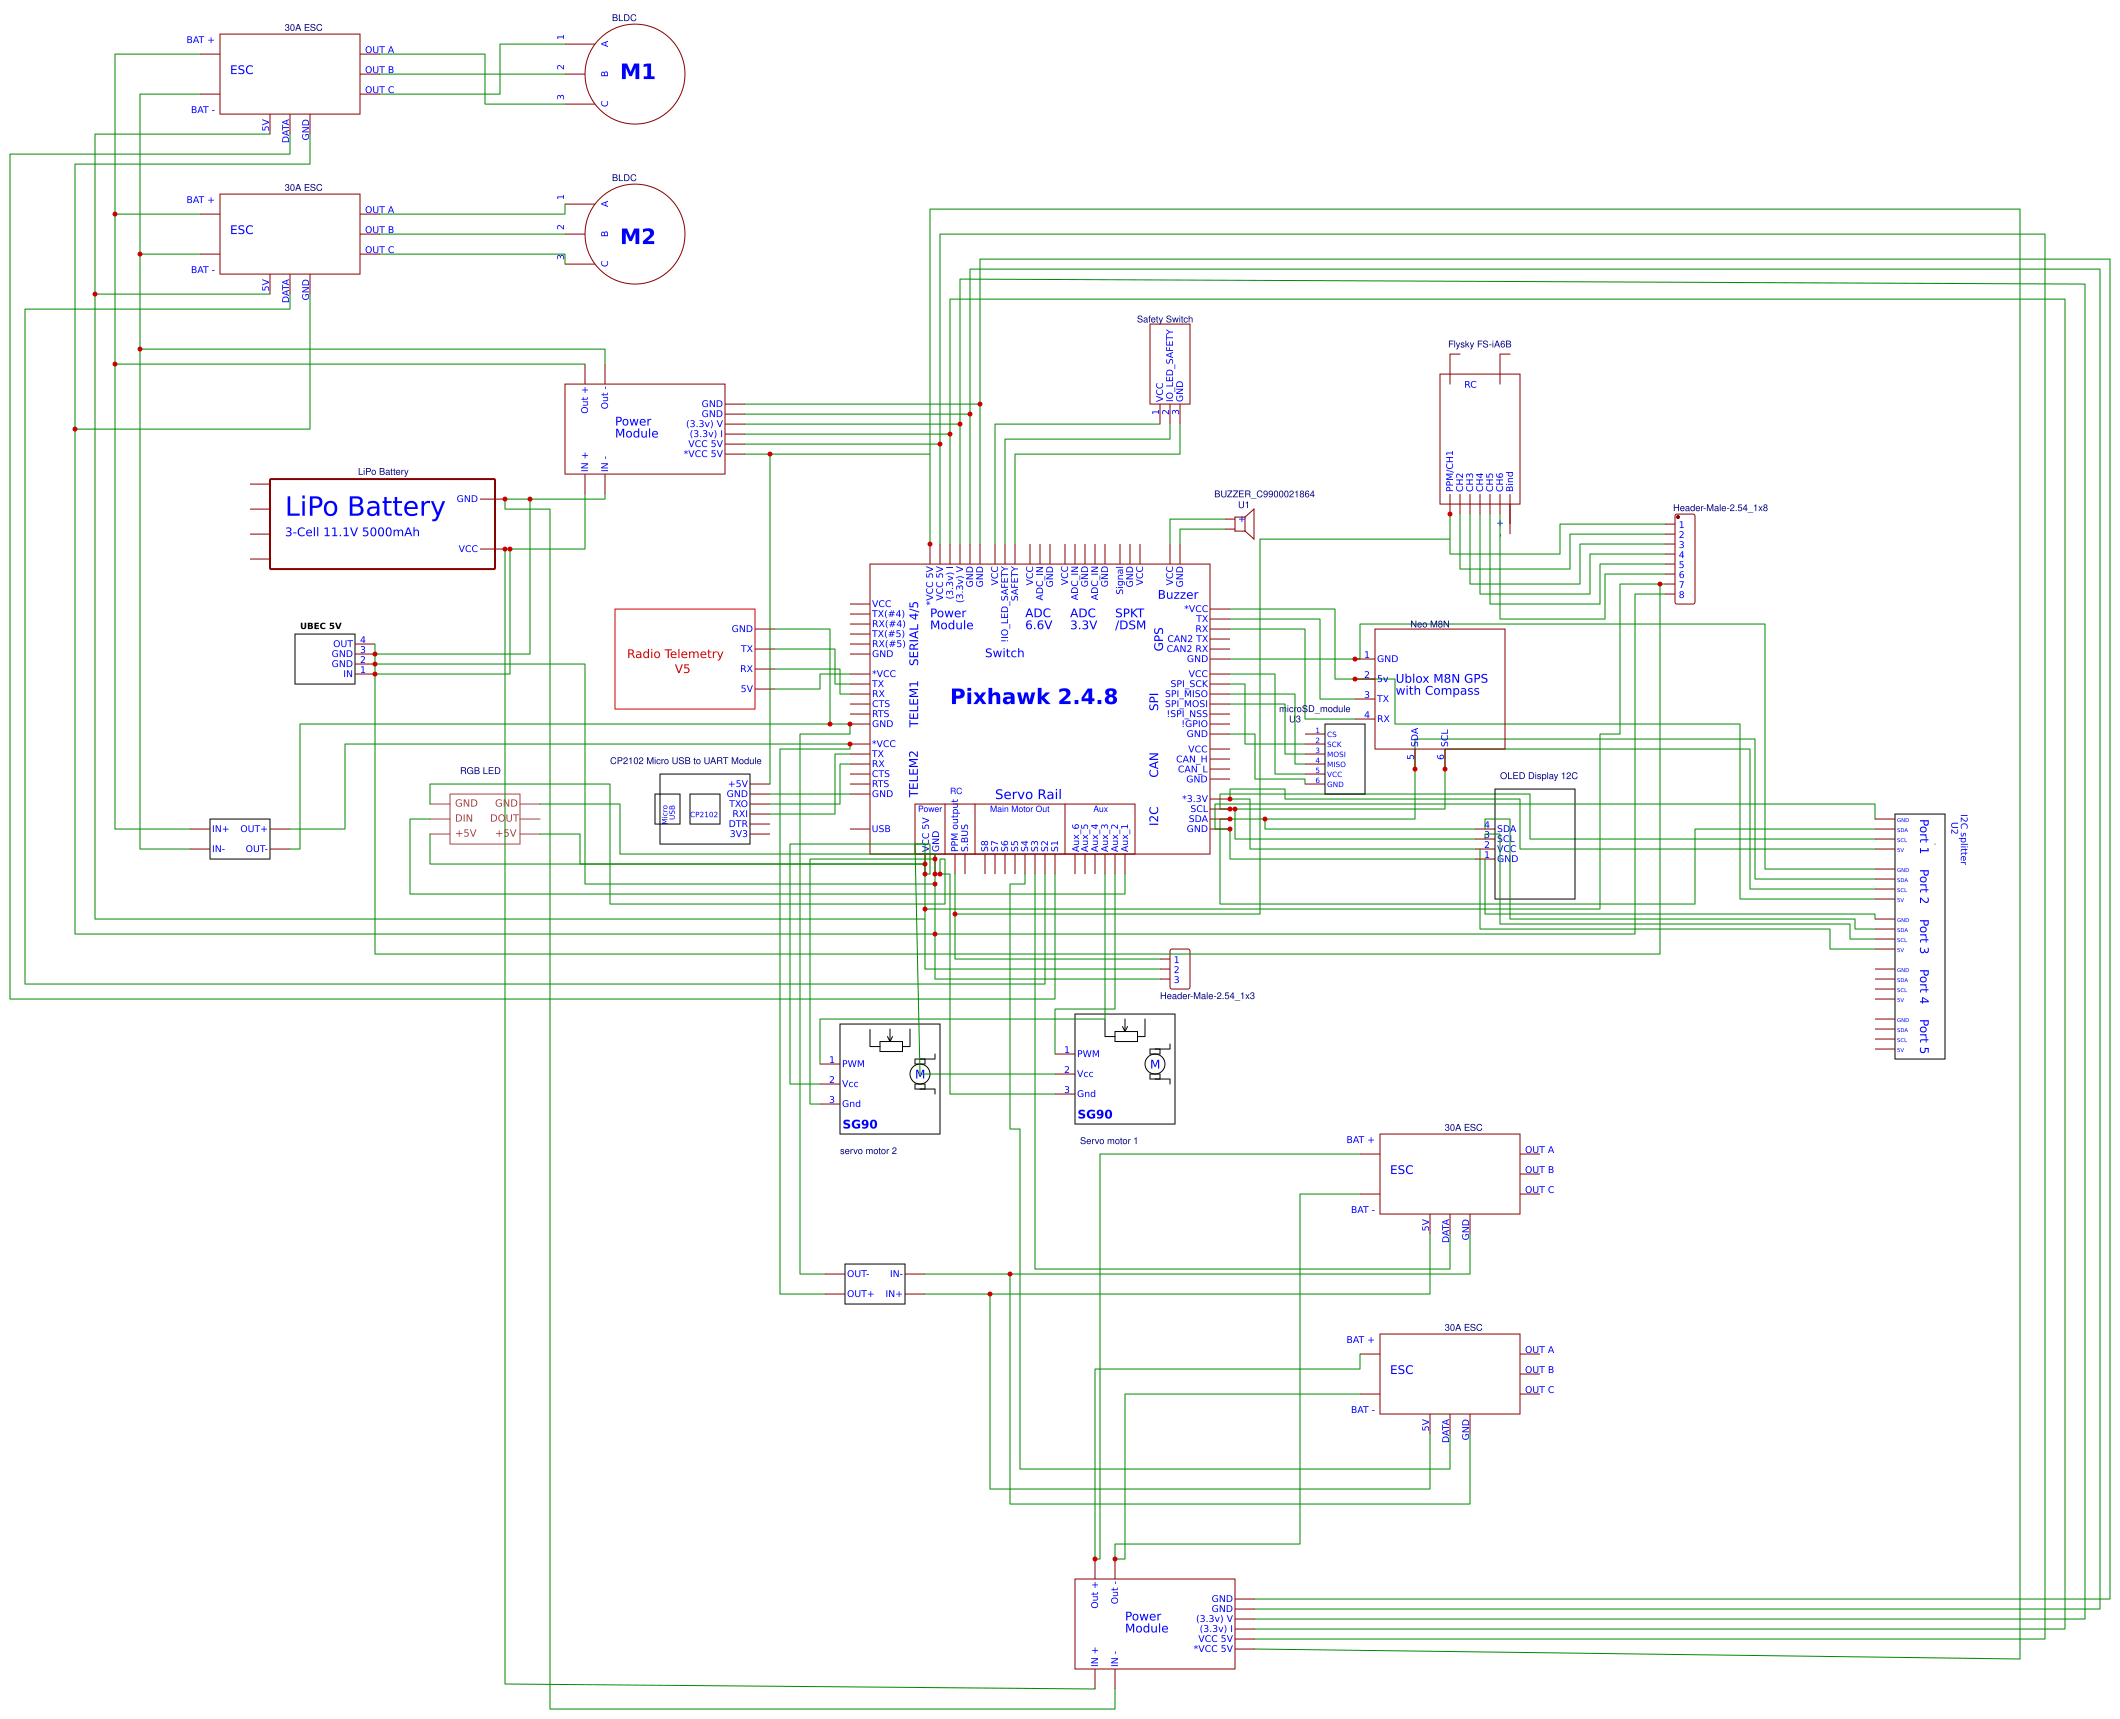Select the 'Servo Rail' label on Pixhawk
The image size is (2120, 1719).
pos(1028,794)
